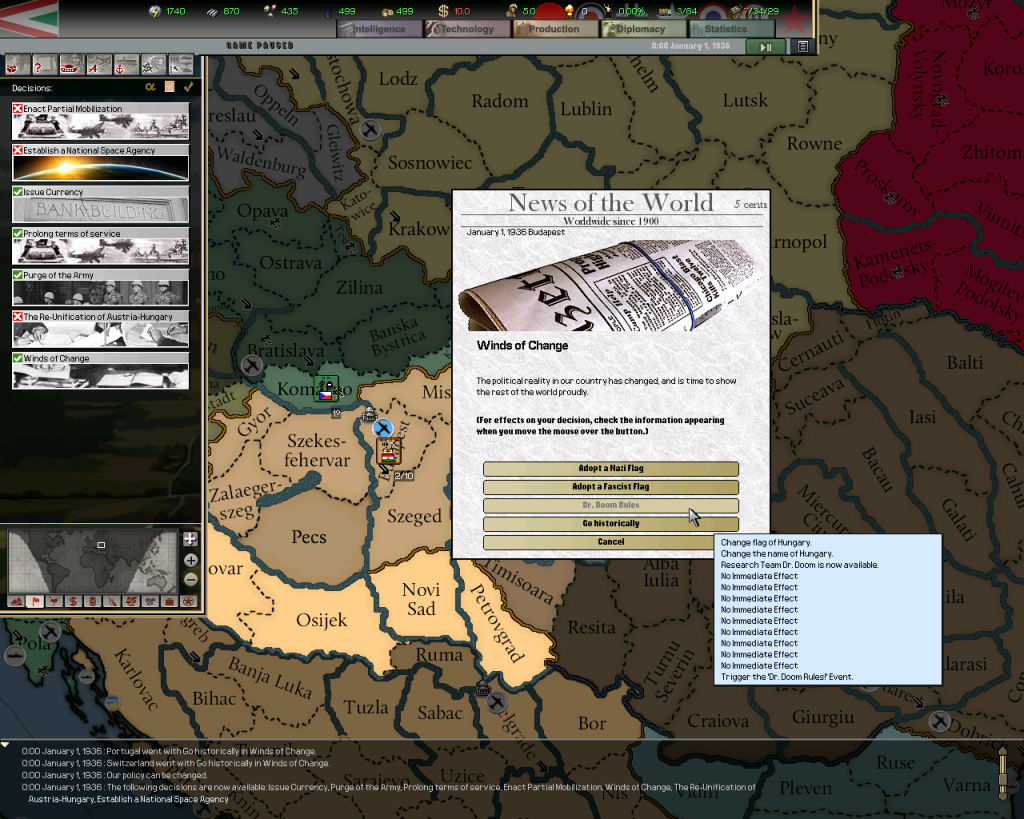
Task: Click the alpha sorting symbol above decisions list
Action: tap(150, 87)
